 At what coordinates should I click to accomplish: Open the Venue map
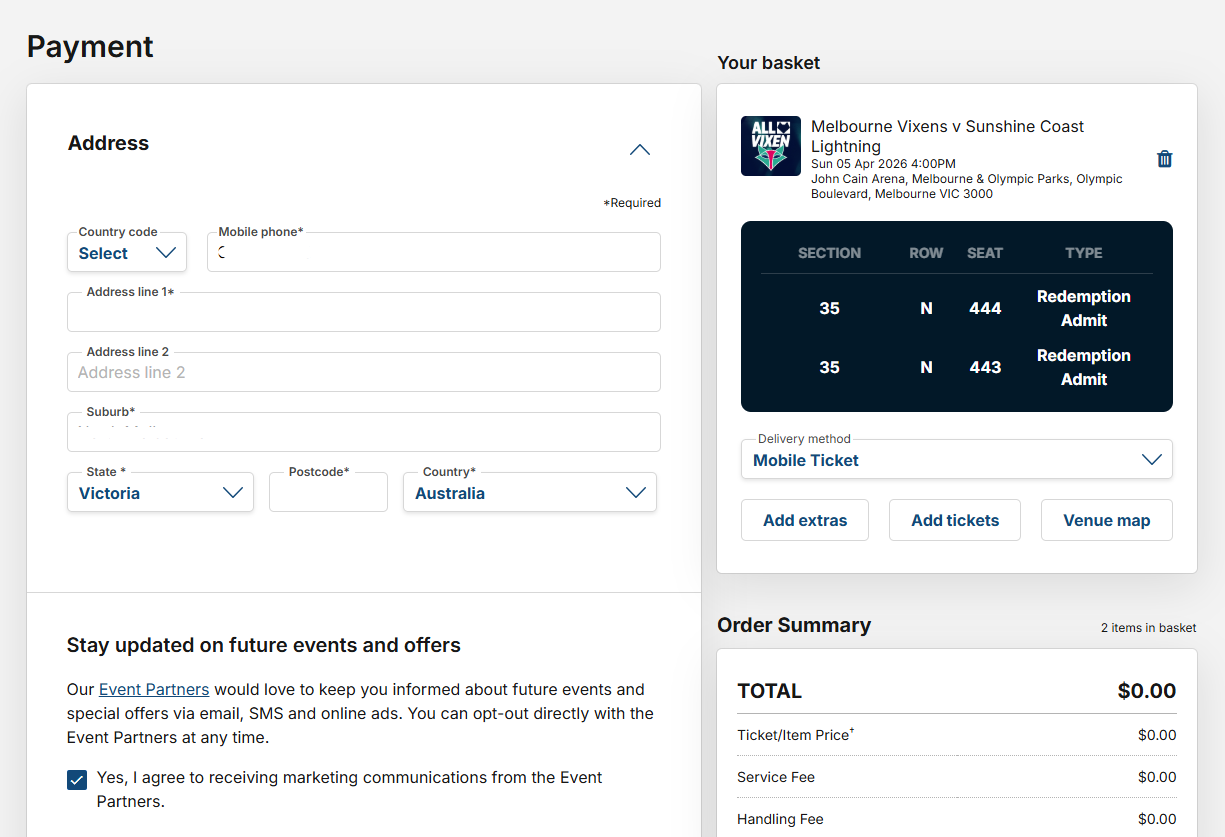tap(1106, 520)
